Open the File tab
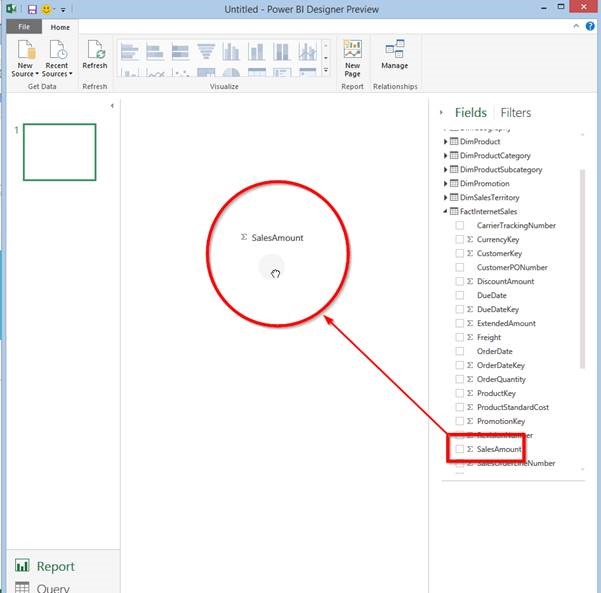This screenshot has height=593, width=601. tap(24, 27)
